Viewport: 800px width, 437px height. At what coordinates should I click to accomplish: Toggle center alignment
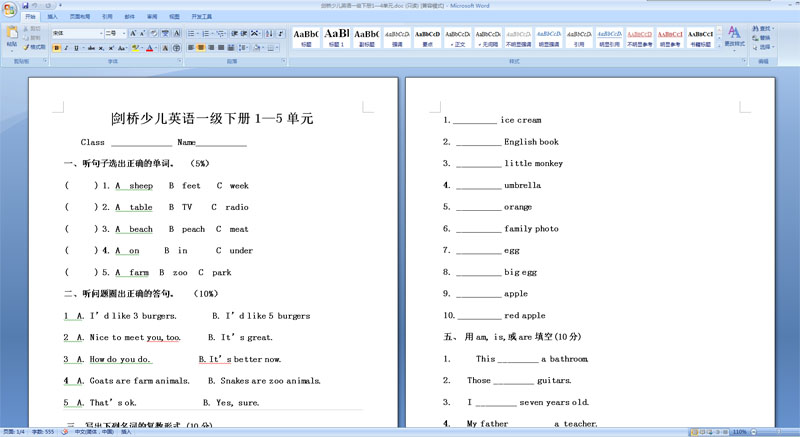pyautogui.click(x=201, y=48)
